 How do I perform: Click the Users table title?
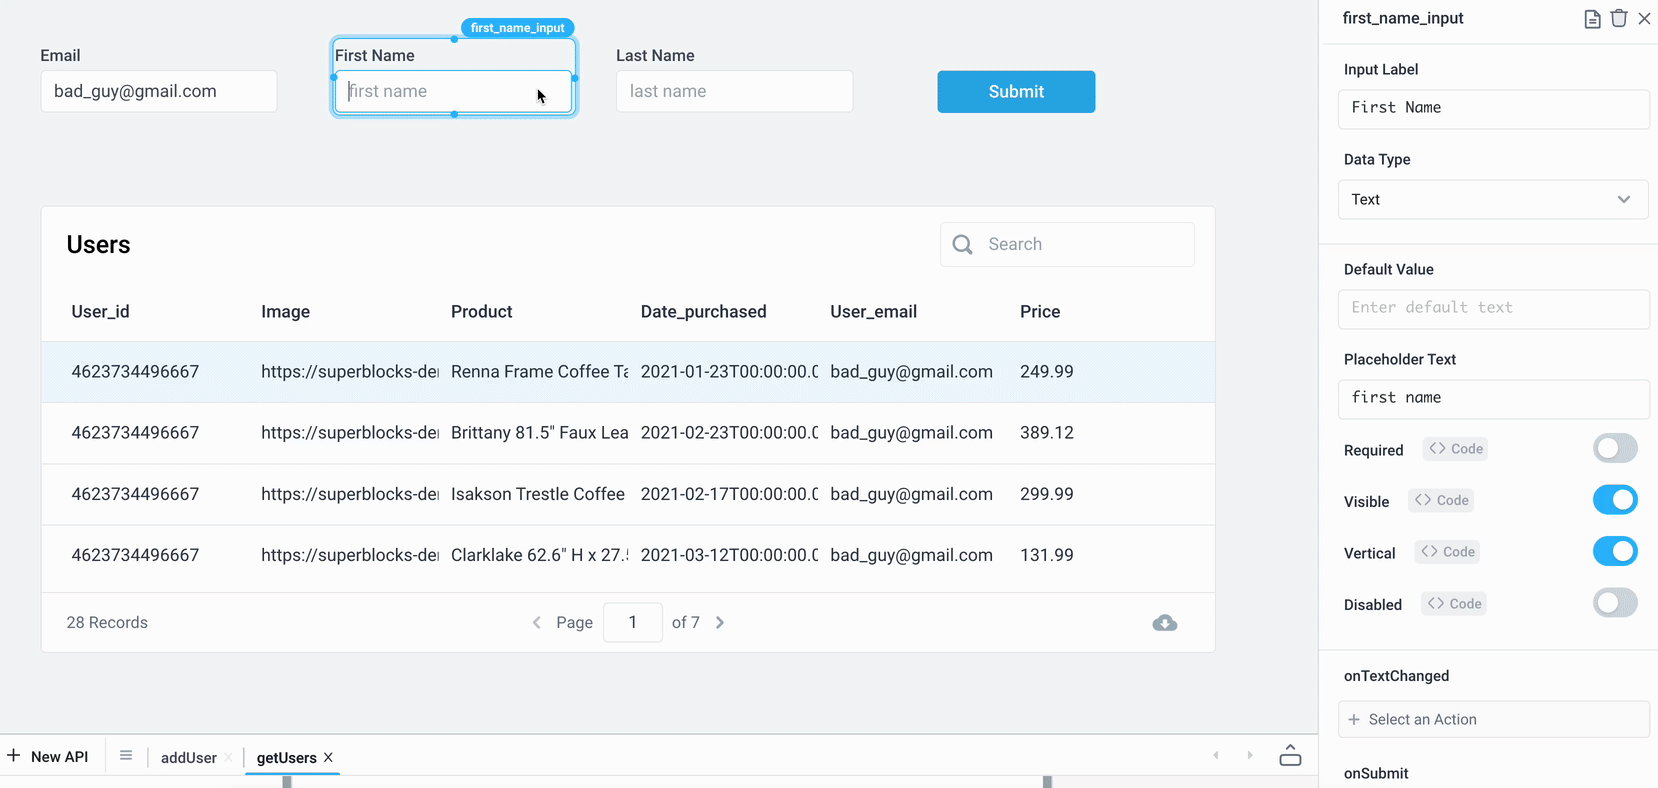(x=98, y=245)
